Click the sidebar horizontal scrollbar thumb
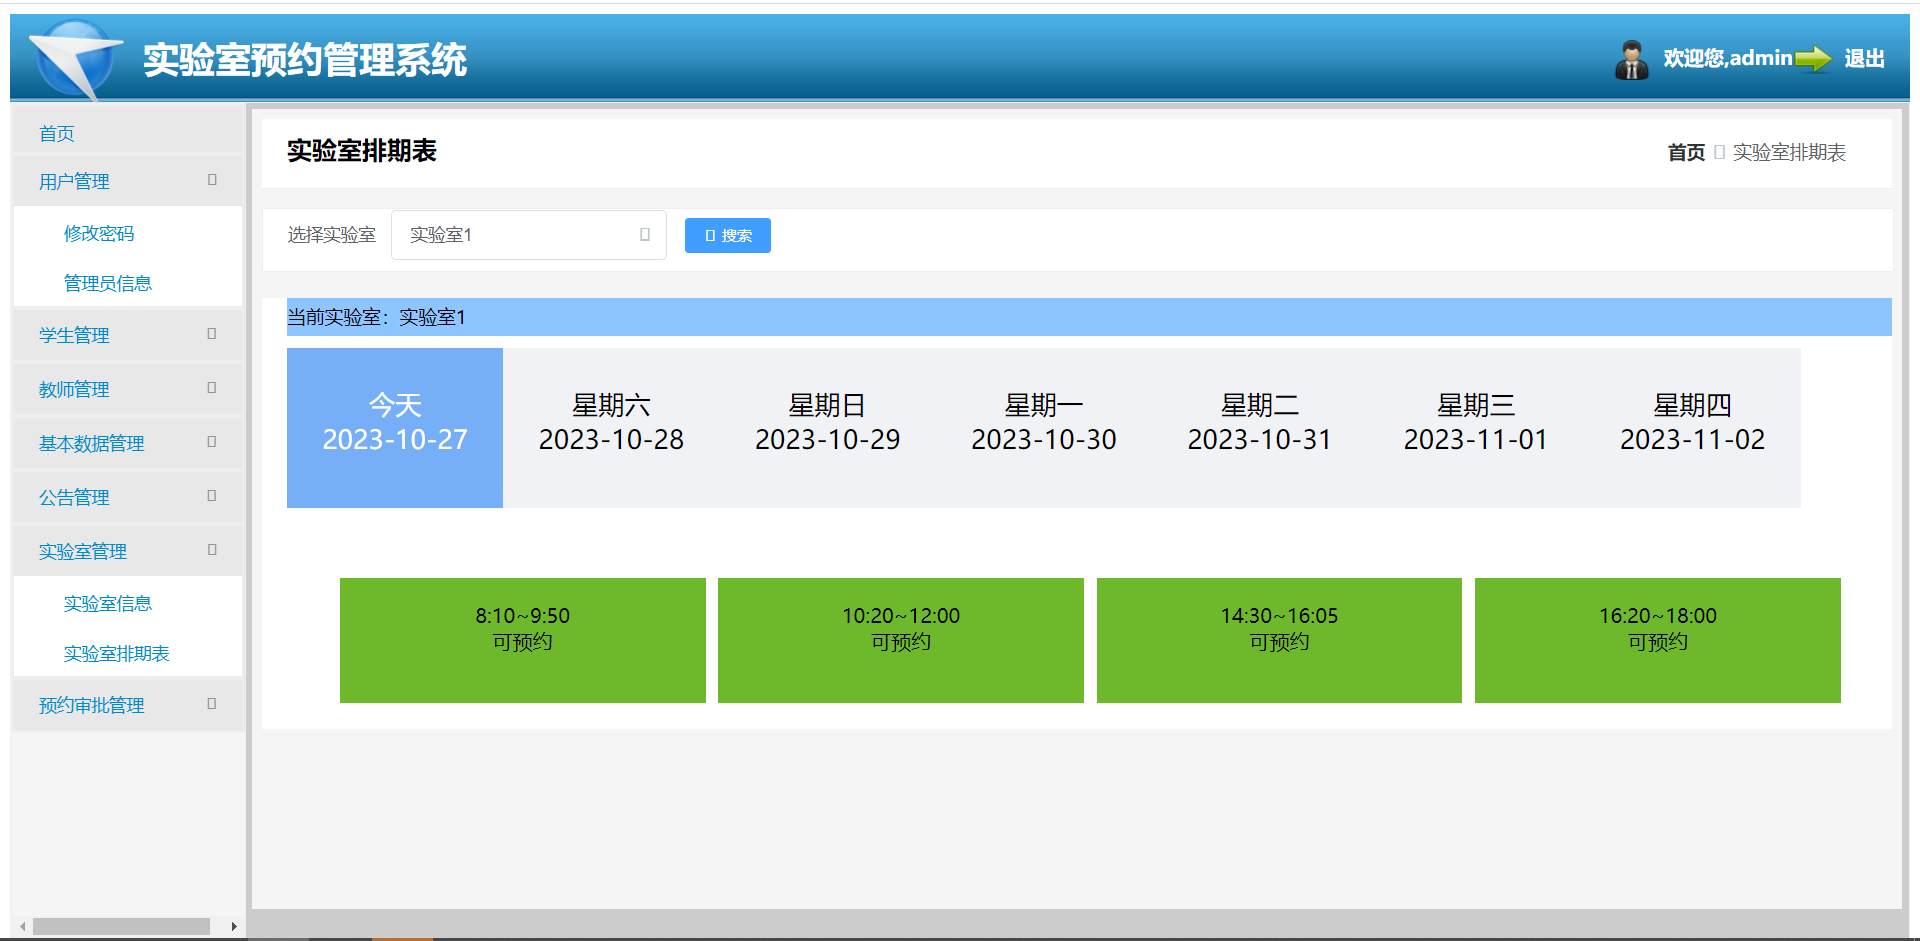The width and height of the screenshot is (1920, 941). [121, 926]
